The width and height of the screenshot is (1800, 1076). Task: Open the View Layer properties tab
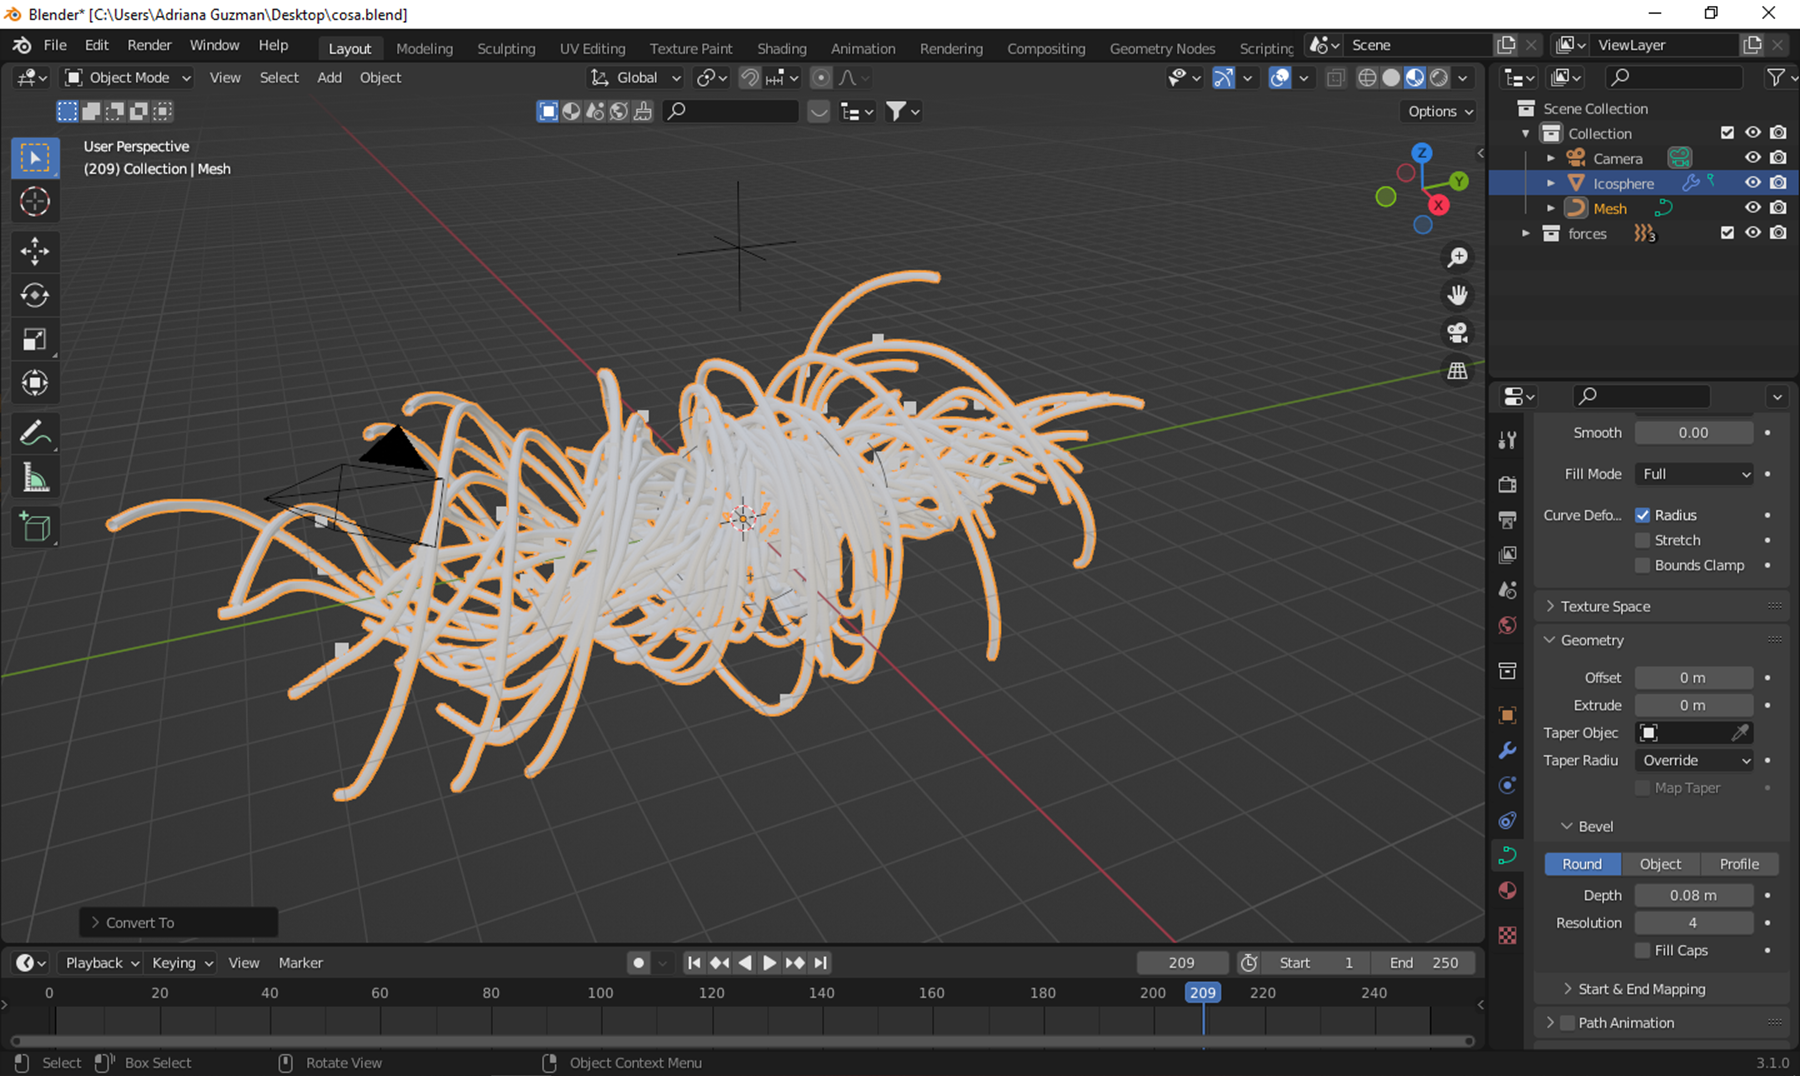pyautogui.click(x=1507, y=555)
